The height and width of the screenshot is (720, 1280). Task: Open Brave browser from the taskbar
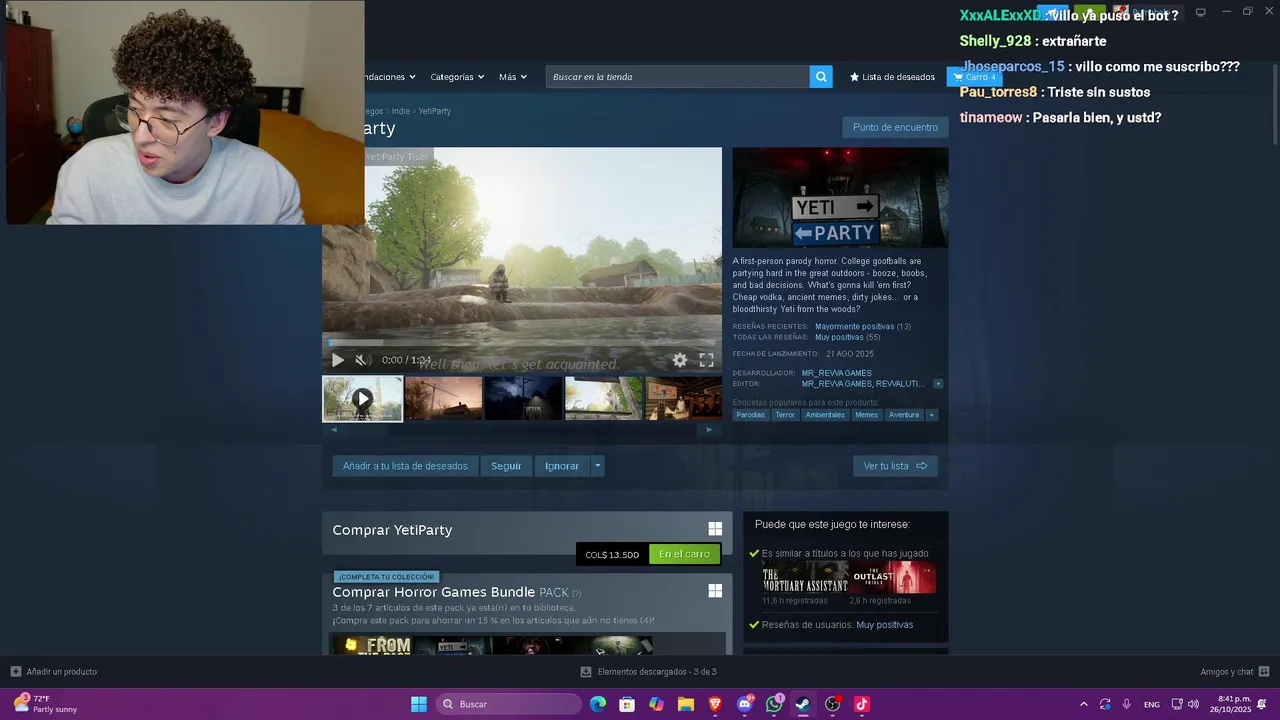click(x=715, y=704)
